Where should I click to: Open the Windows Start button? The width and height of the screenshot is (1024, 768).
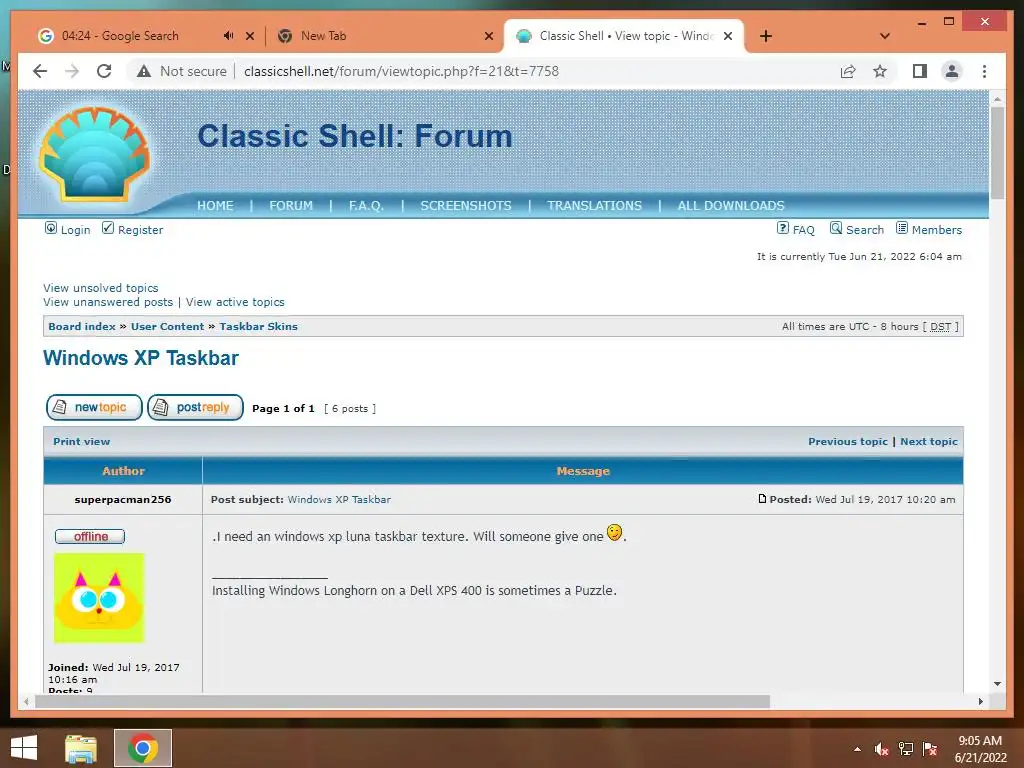24,748
